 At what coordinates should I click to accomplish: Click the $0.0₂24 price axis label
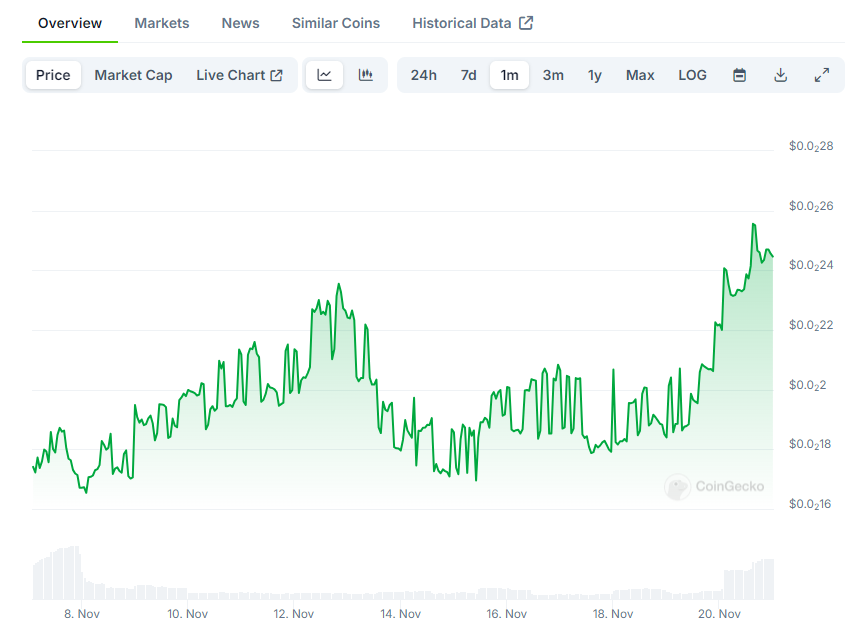point(811,265)
